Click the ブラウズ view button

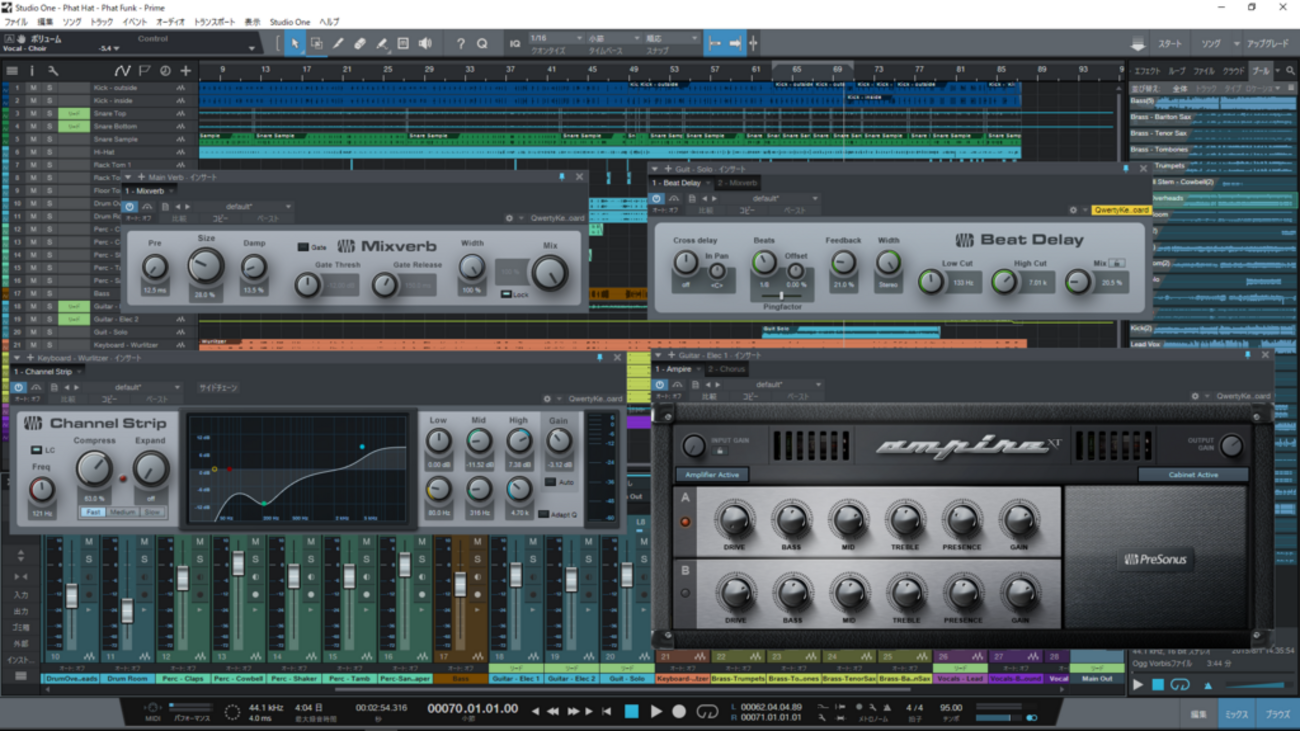1277,715
